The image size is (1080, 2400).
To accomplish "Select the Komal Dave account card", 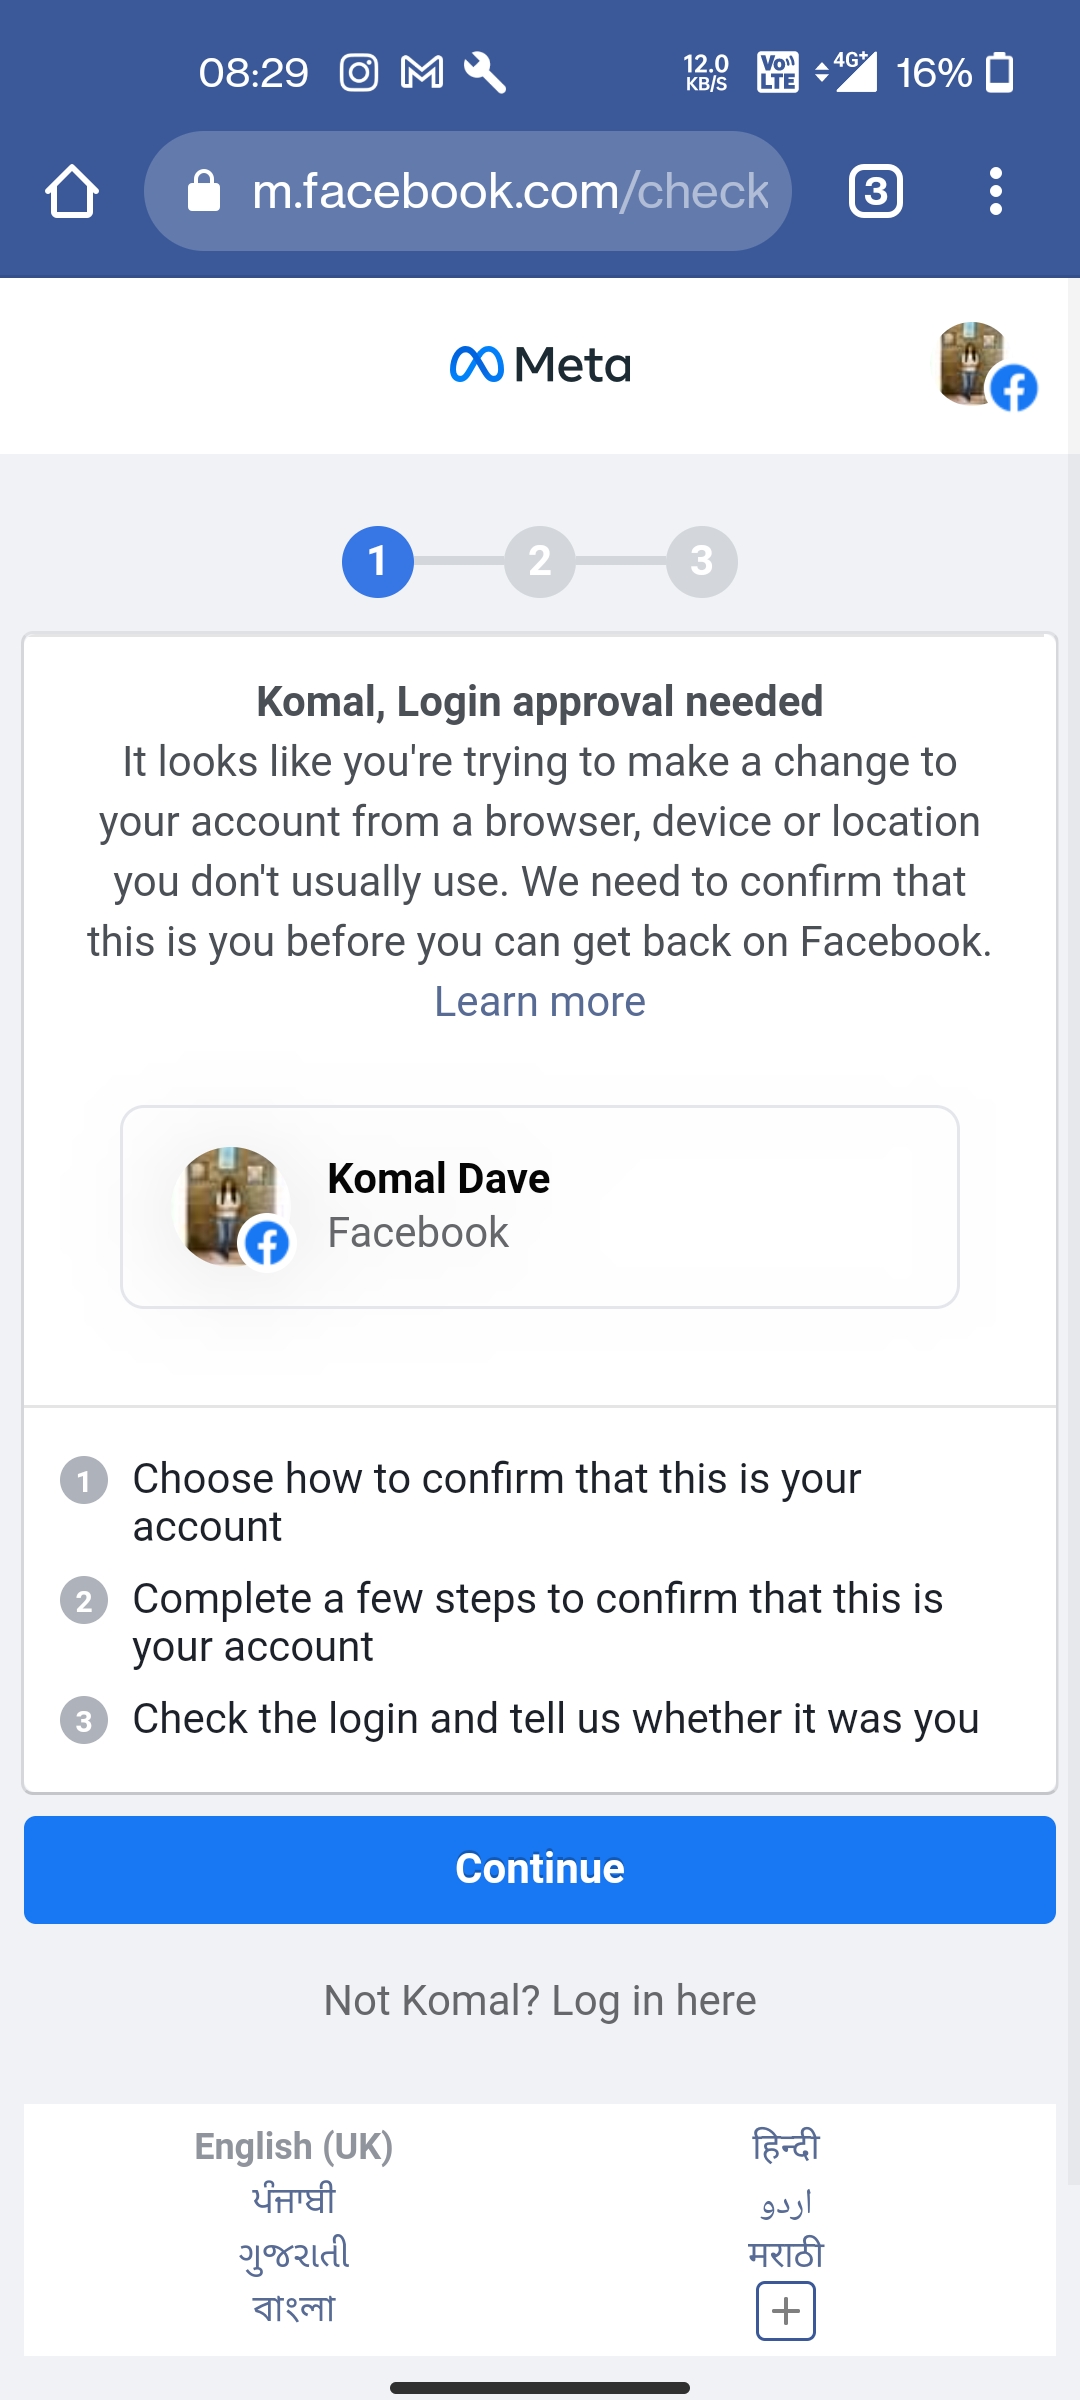I will click(x=540, y=1205).
